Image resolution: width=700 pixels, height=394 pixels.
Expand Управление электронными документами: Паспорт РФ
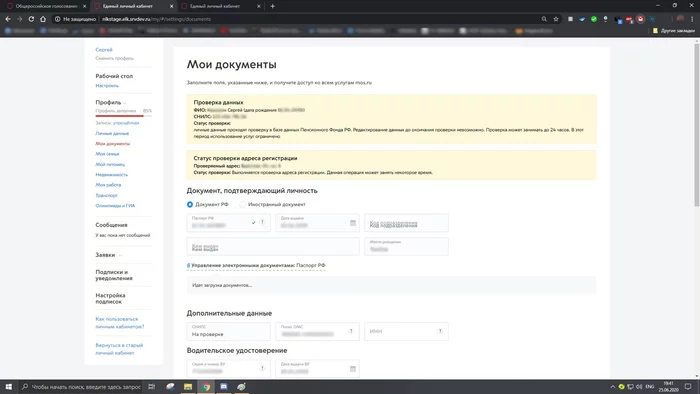256,265
